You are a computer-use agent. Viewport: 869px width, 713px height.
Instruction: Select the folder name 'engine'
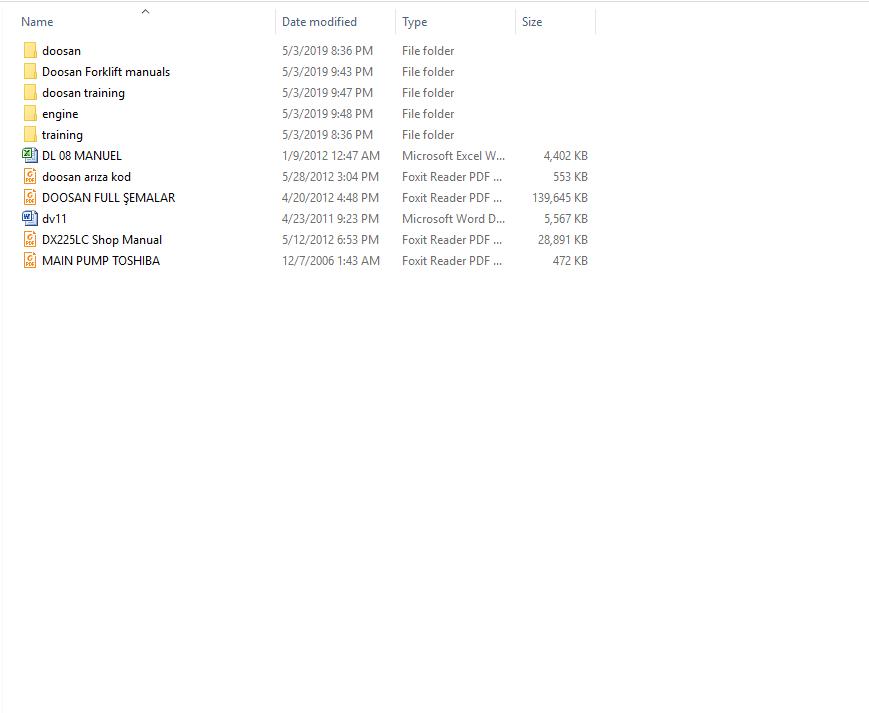60,114
